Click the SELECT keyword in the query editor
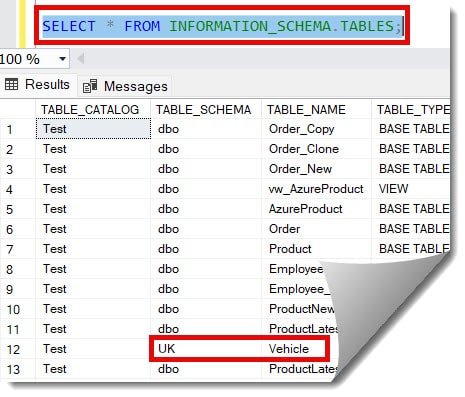Viewport: 465px width, 397px height. point(69,26)
